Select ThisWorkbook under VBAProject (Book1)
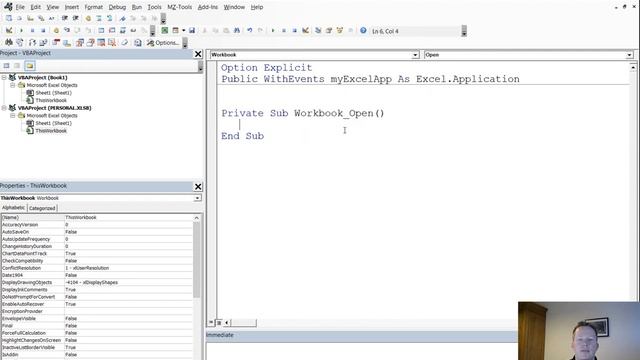Image resolution: width=640 pixels, height=360 pixels. (x=51, y=100)
